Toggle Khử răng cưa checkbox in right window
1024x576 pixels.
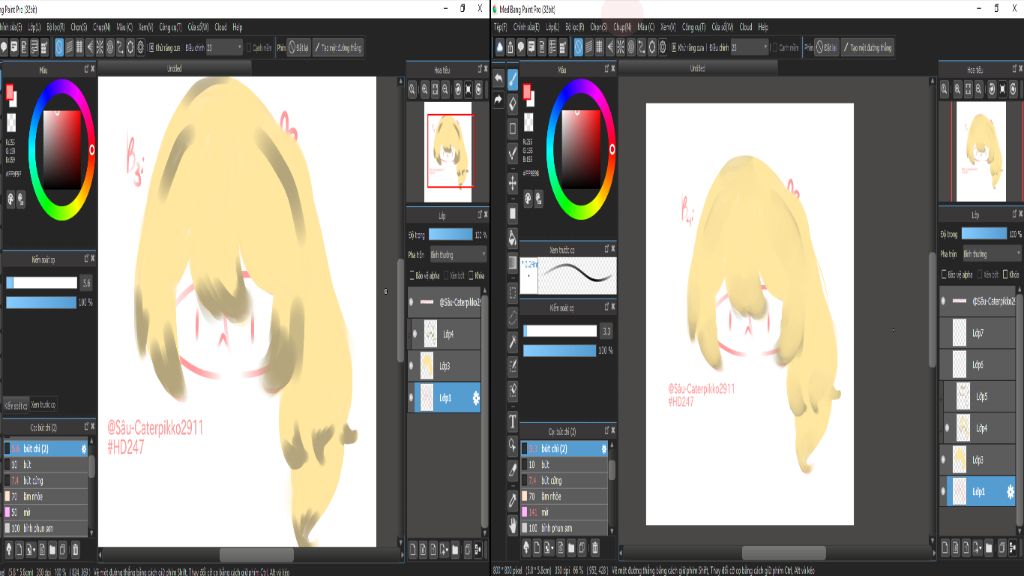pos(675,47)
